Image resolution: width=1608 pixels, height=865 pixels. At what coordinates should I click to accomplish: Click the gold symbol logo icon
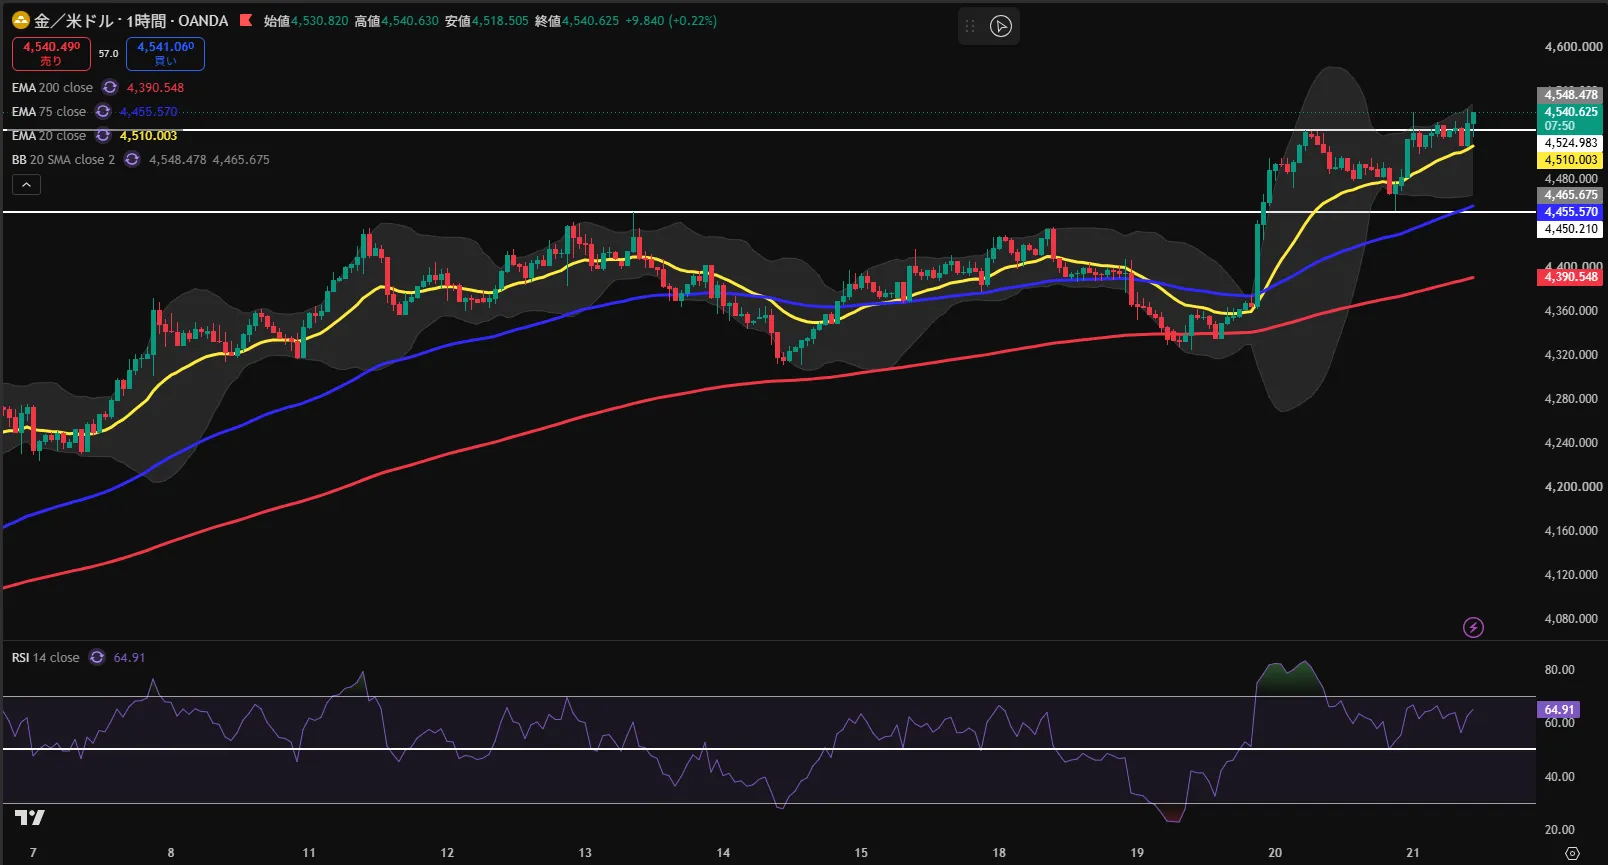(20, 20)
